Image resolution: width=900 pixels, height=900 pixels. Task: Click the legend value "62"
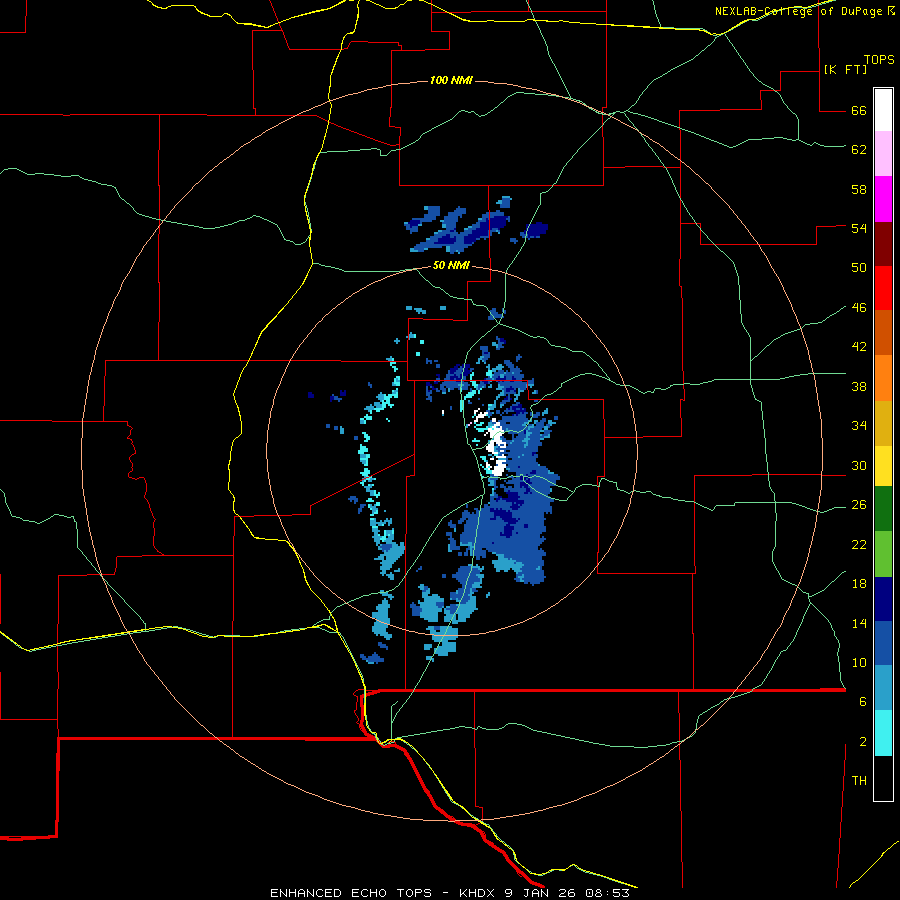click(x=859, y=149)
